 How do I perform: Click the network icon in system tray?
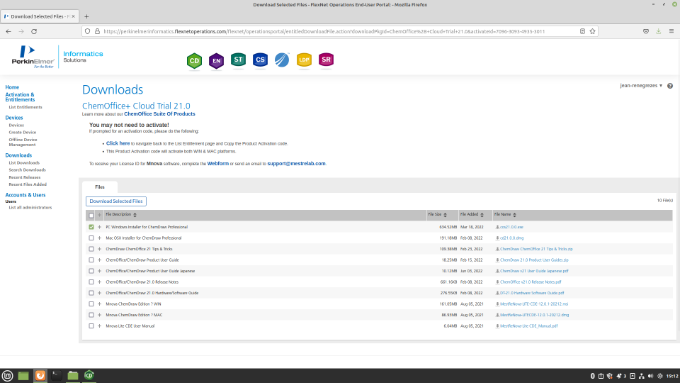[641, 376]
